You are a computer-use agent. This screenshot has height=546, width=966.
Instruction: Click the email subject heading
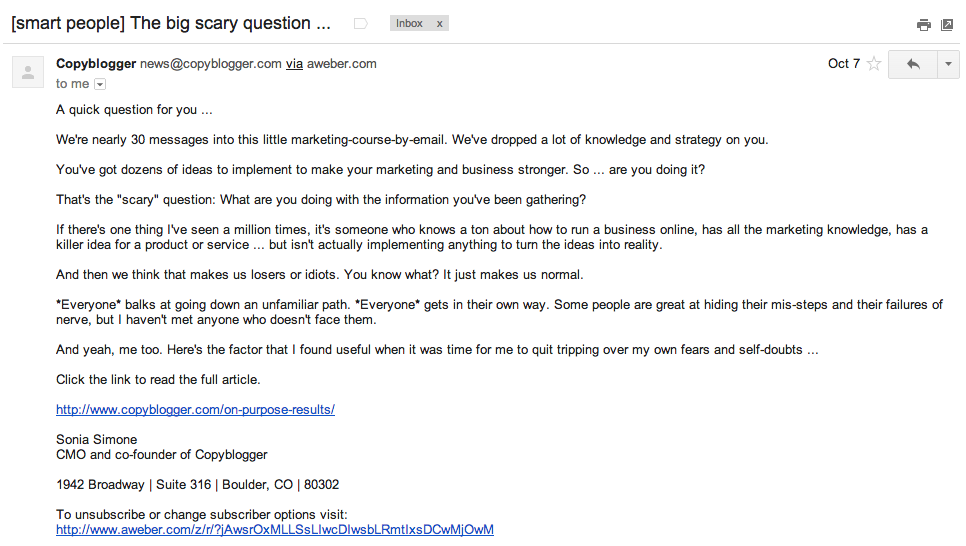coord(171,23)
